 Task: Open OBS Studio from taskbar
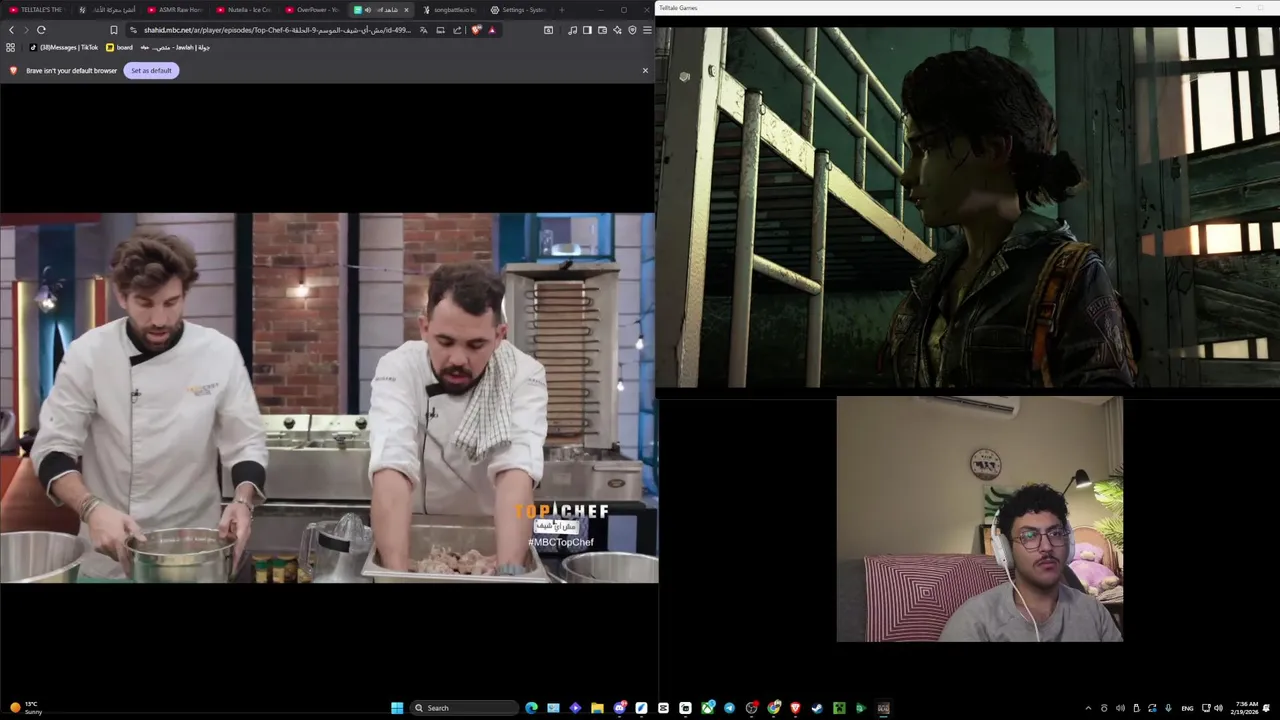point(751,708)
